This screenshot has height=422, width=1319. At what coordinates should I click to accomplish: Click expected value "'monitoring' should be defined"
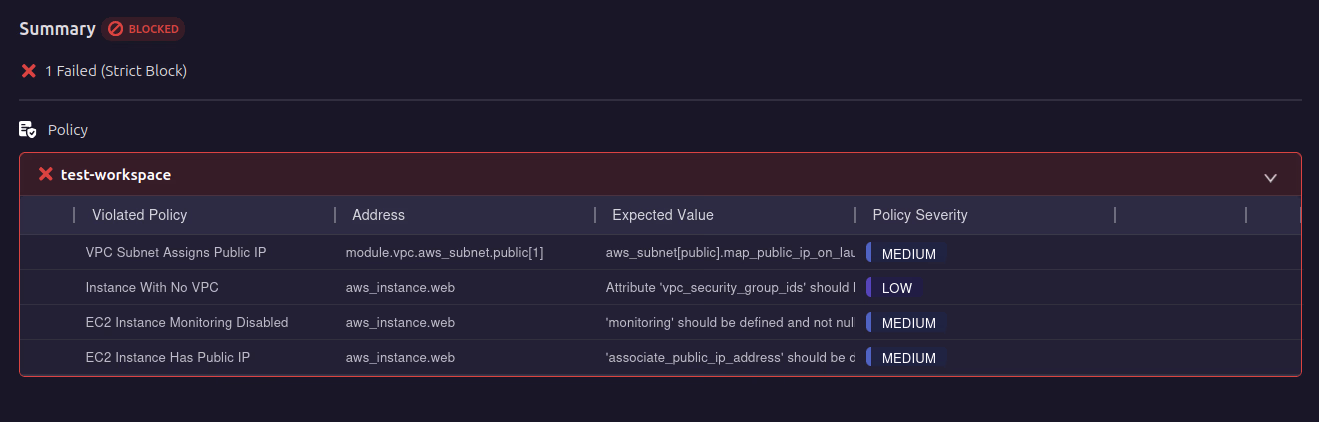coord(730,322)
